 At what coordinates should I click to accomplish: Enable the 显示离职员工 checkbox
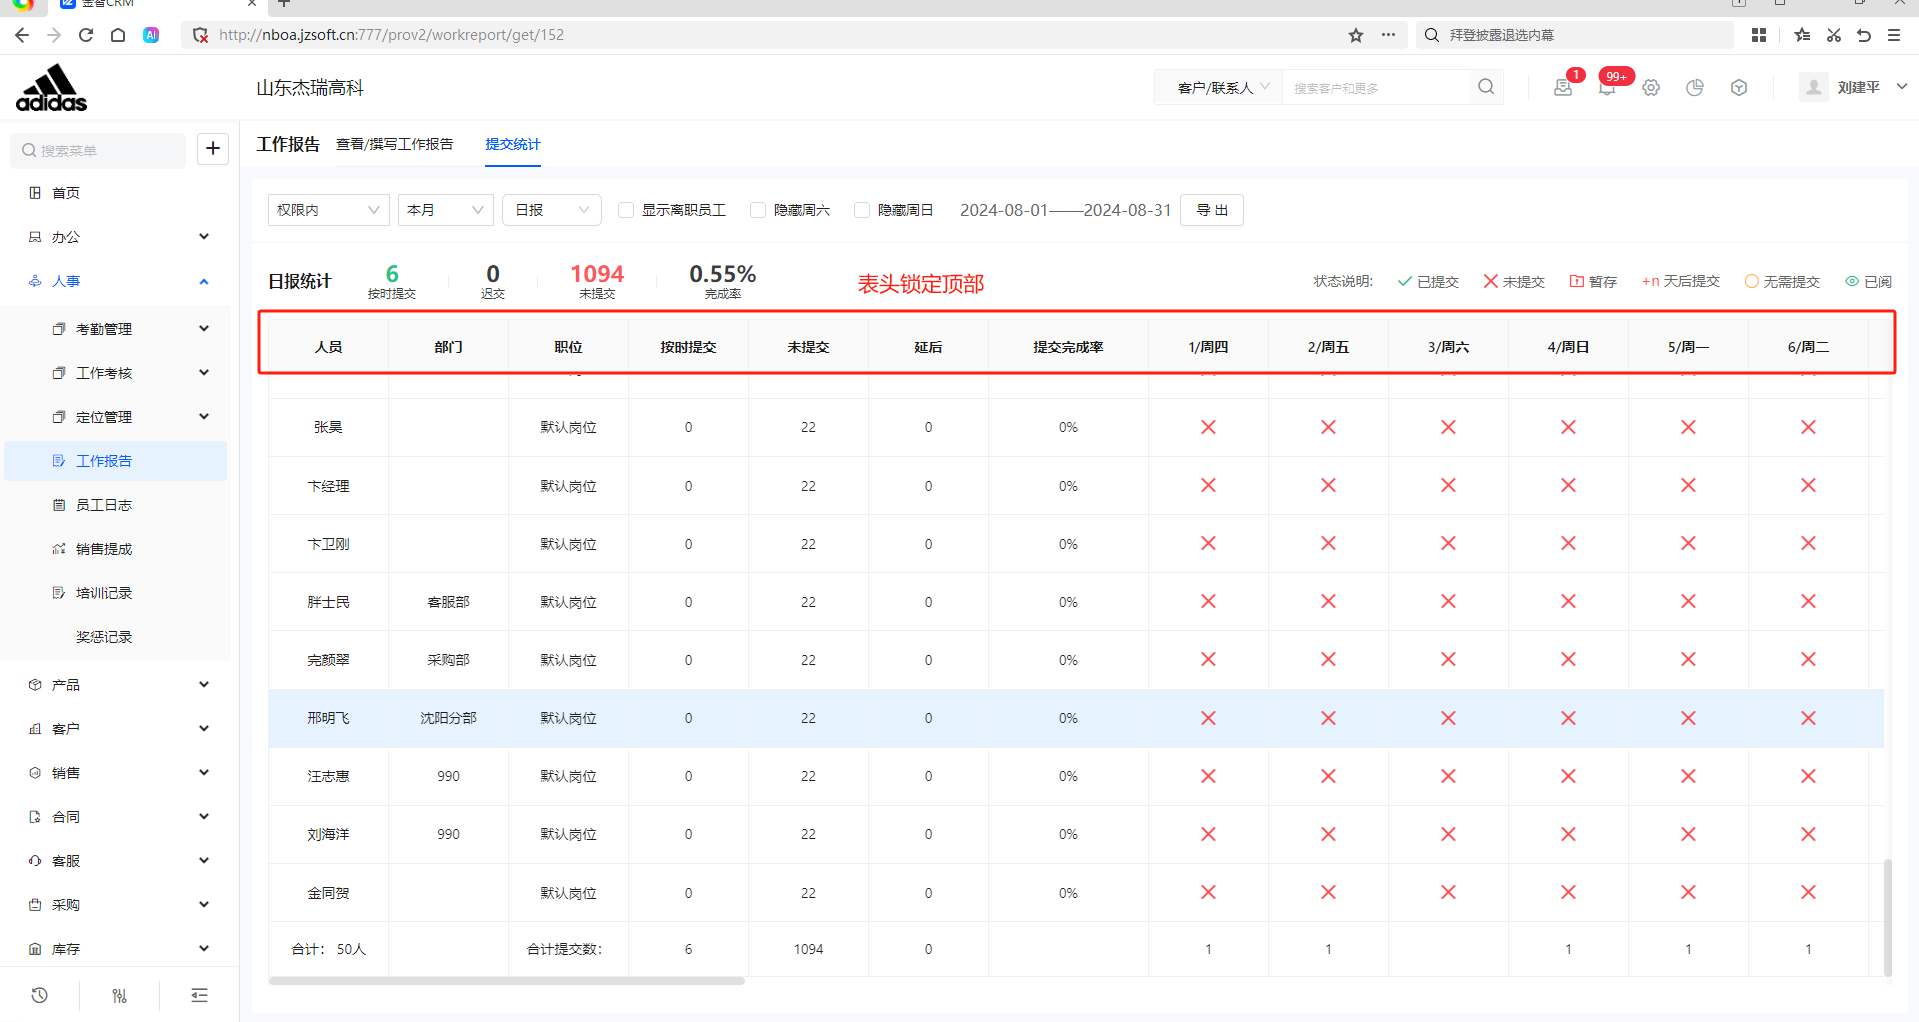[x=626, y=210]
